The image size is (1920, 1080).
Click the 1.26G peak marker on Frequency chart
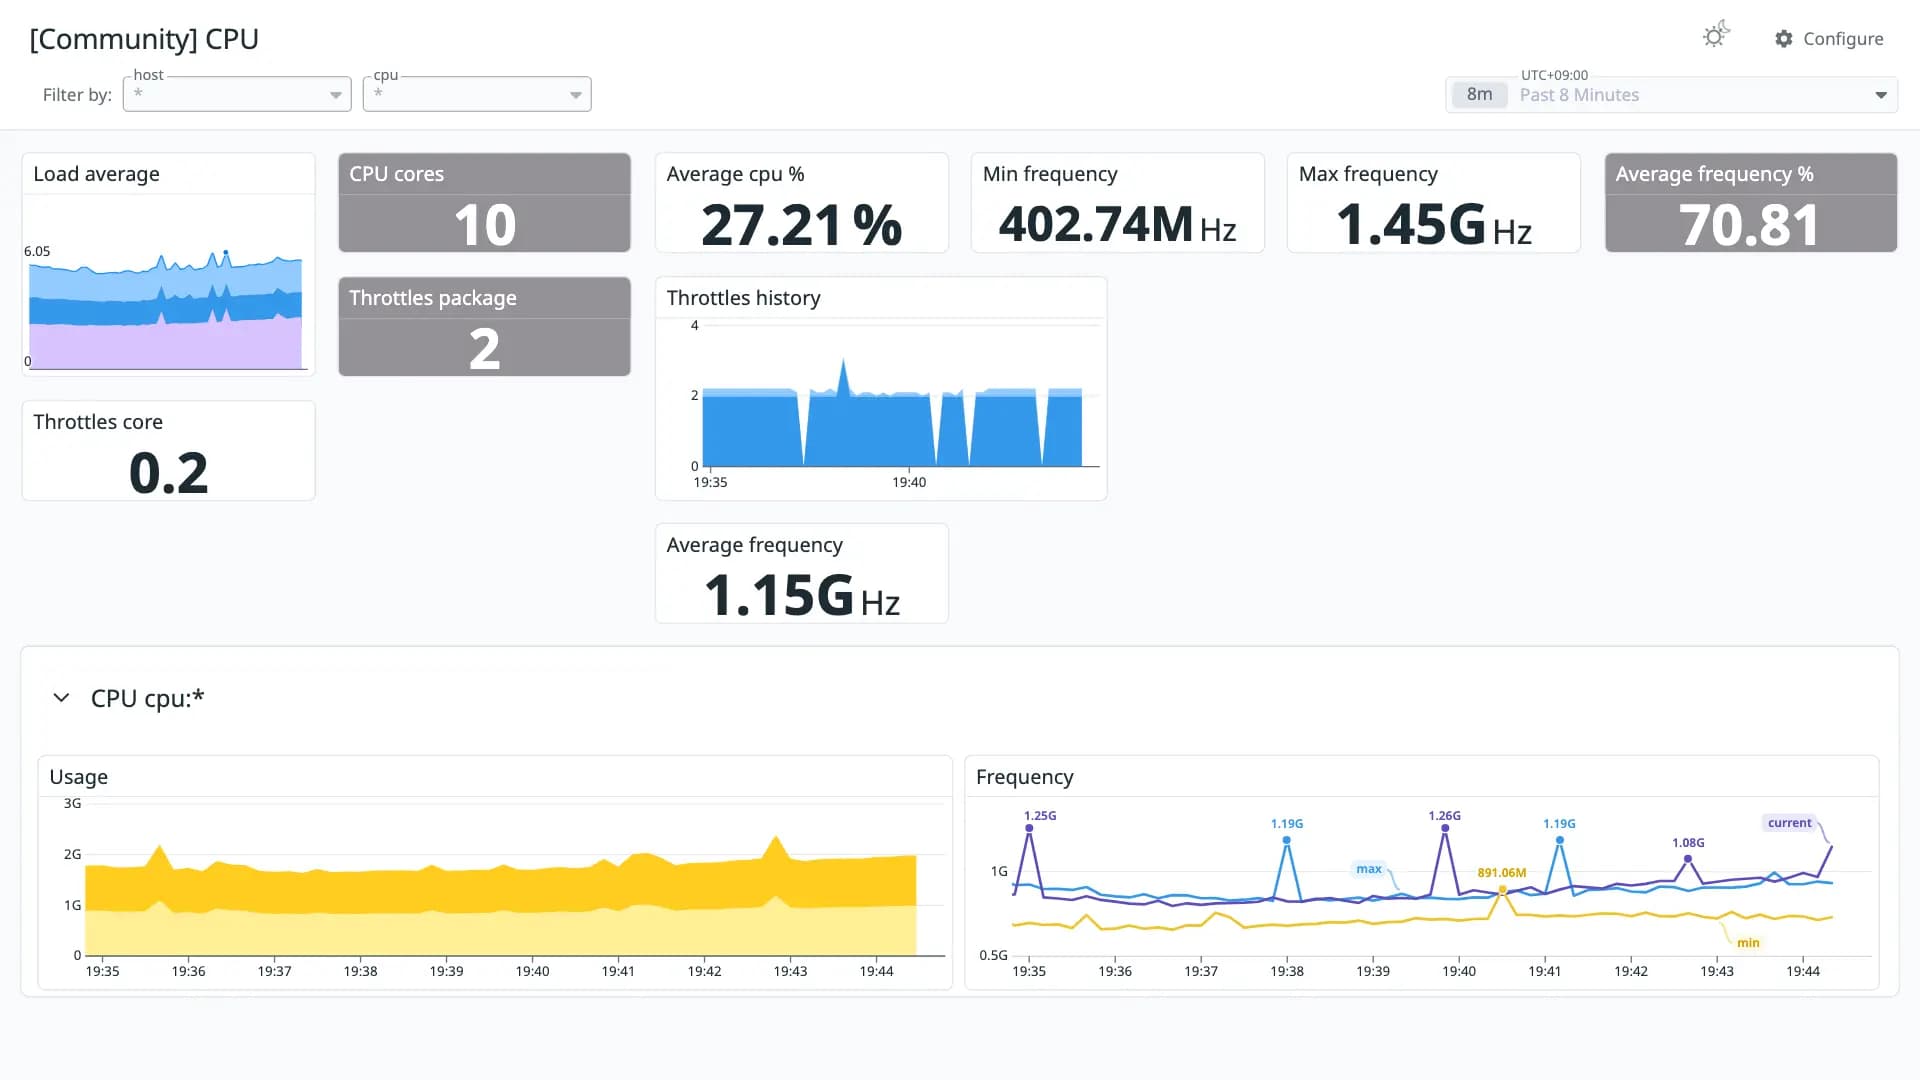pyautogui.click(x=1445, y=828)
